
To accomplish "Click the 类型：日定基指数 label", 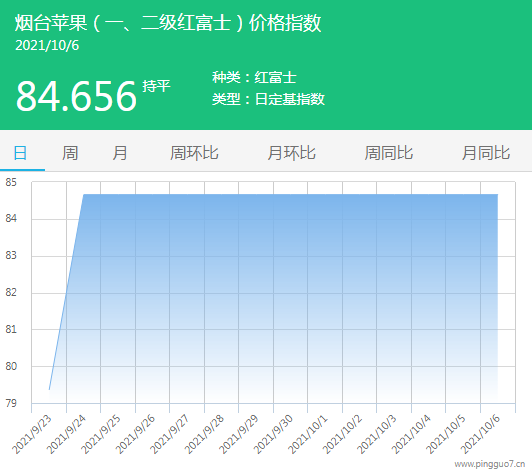I will point(268,99).
